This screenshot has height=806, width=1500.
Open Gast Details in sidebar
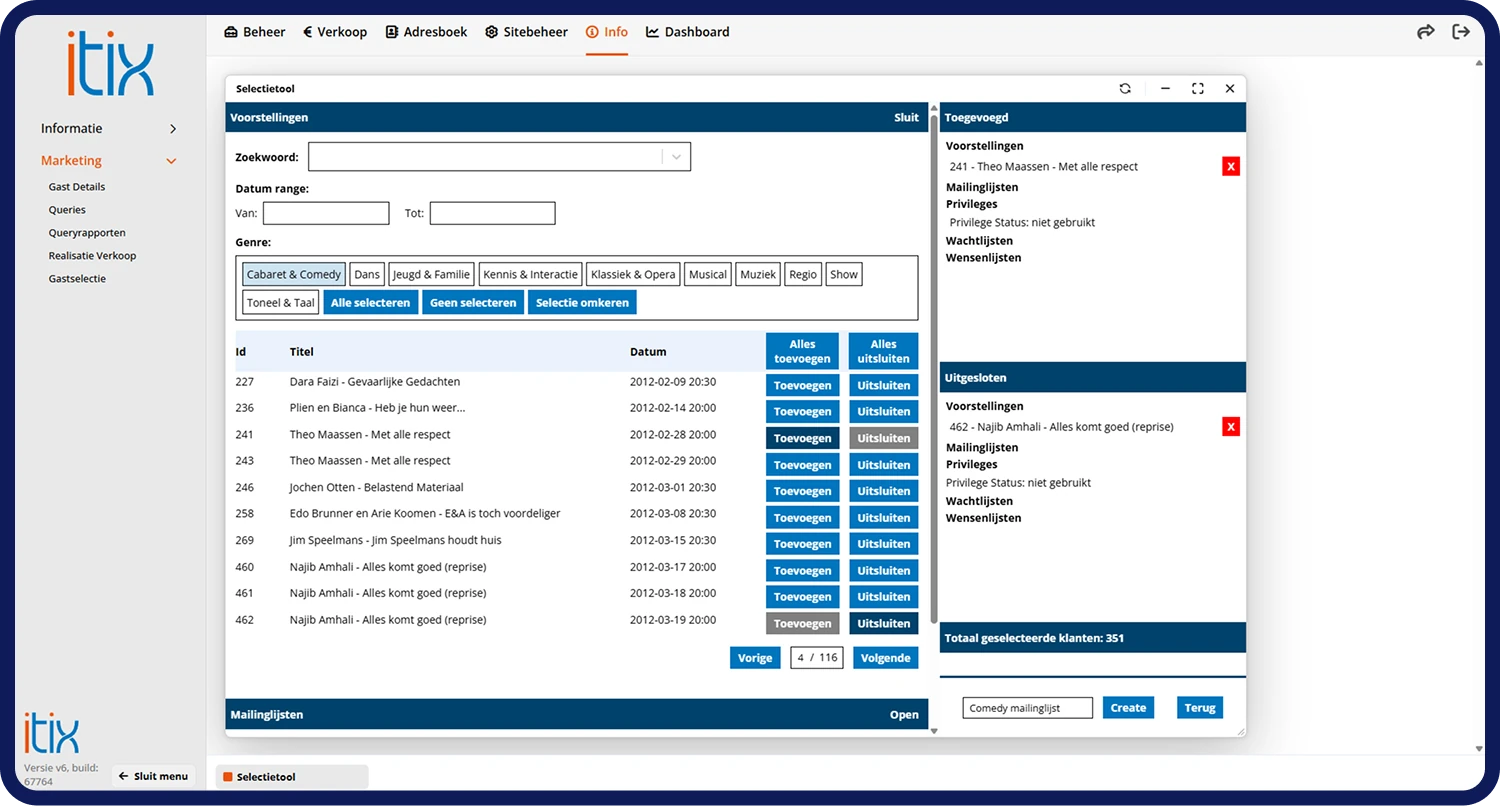(x=77, y=187)
